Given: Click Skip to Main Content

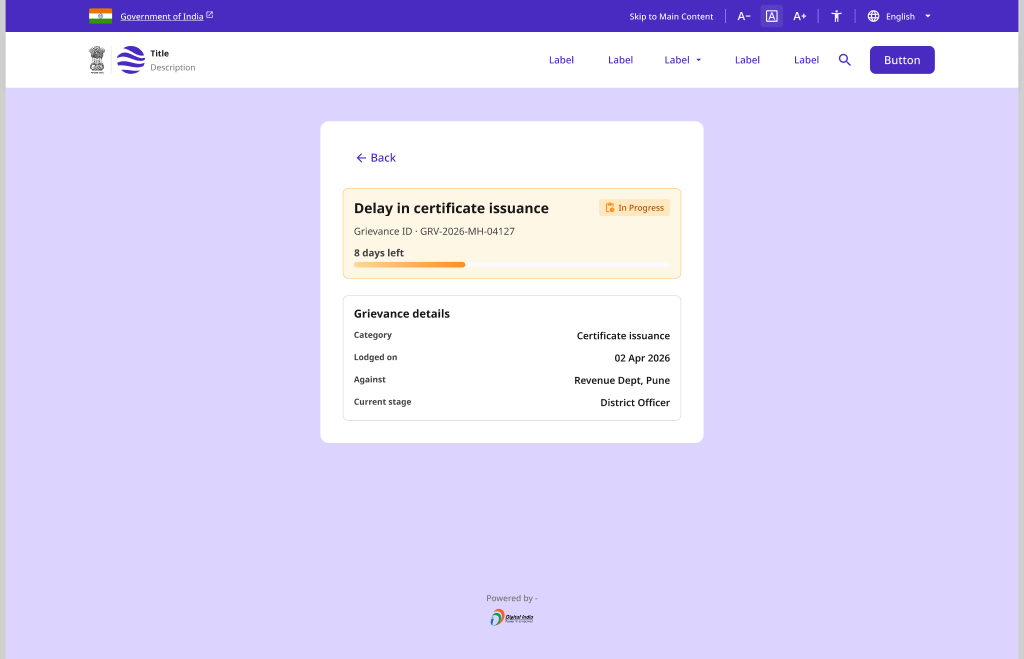Looking at the screenshot, I should [671, 16].
